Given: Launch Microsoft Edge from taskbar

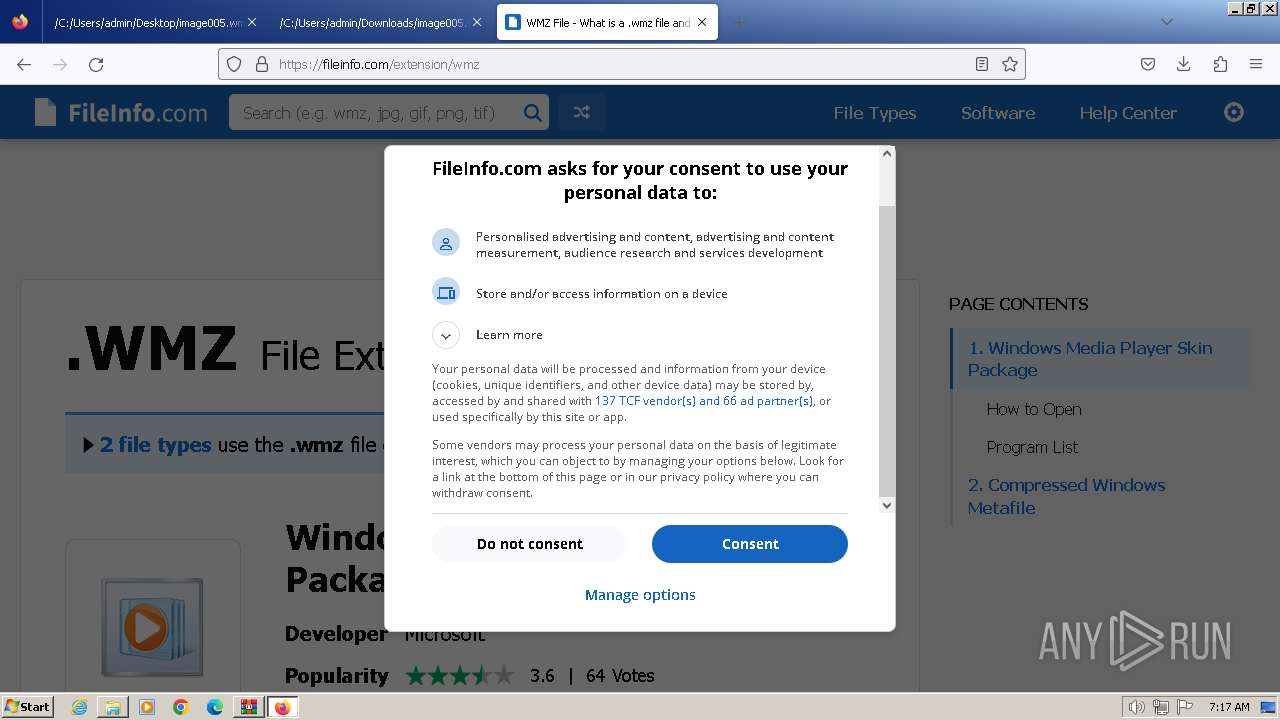Looking at the screenshot, I should point(215,707).
